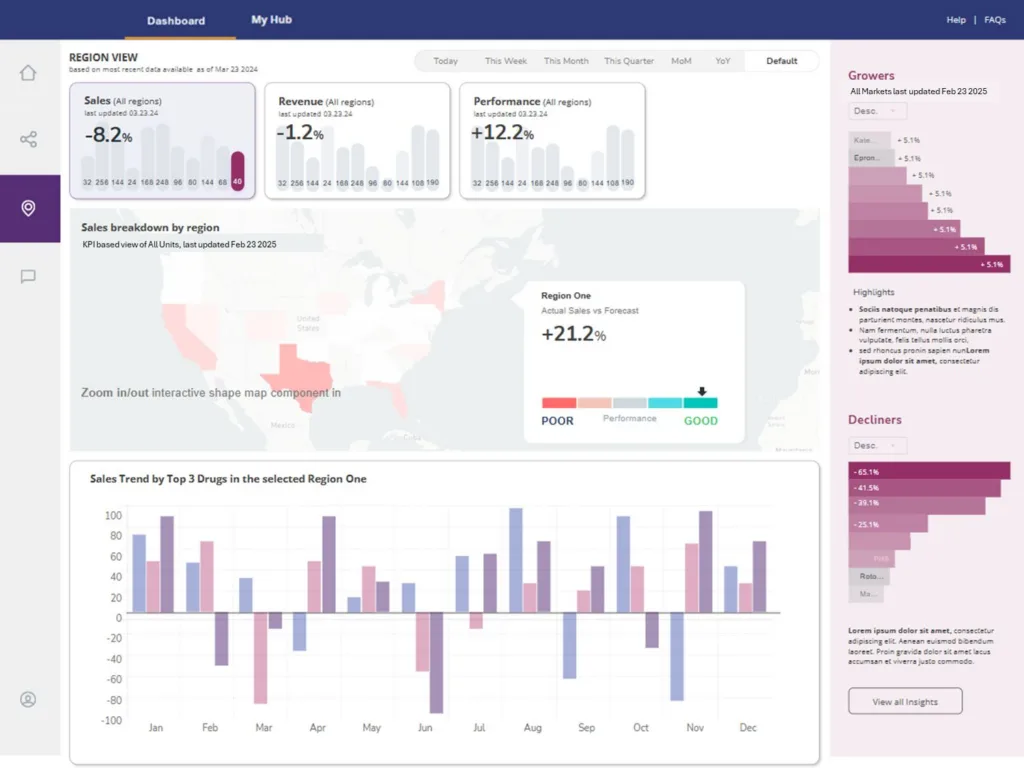The width and height of the screenshot is (1024, 768).
Task: Select the Sales (All regions) card
Action: 163,140
